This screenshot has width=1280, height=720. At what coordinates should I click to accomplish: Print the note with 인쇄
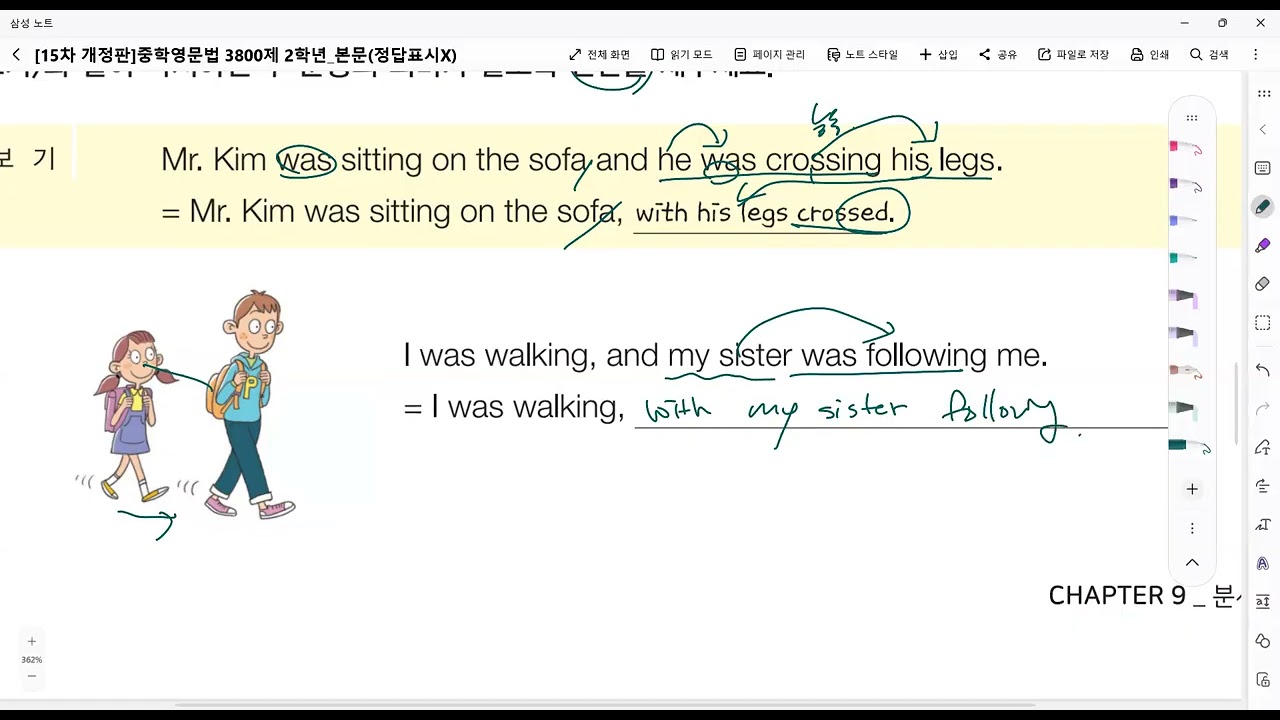pos(1149,55)
